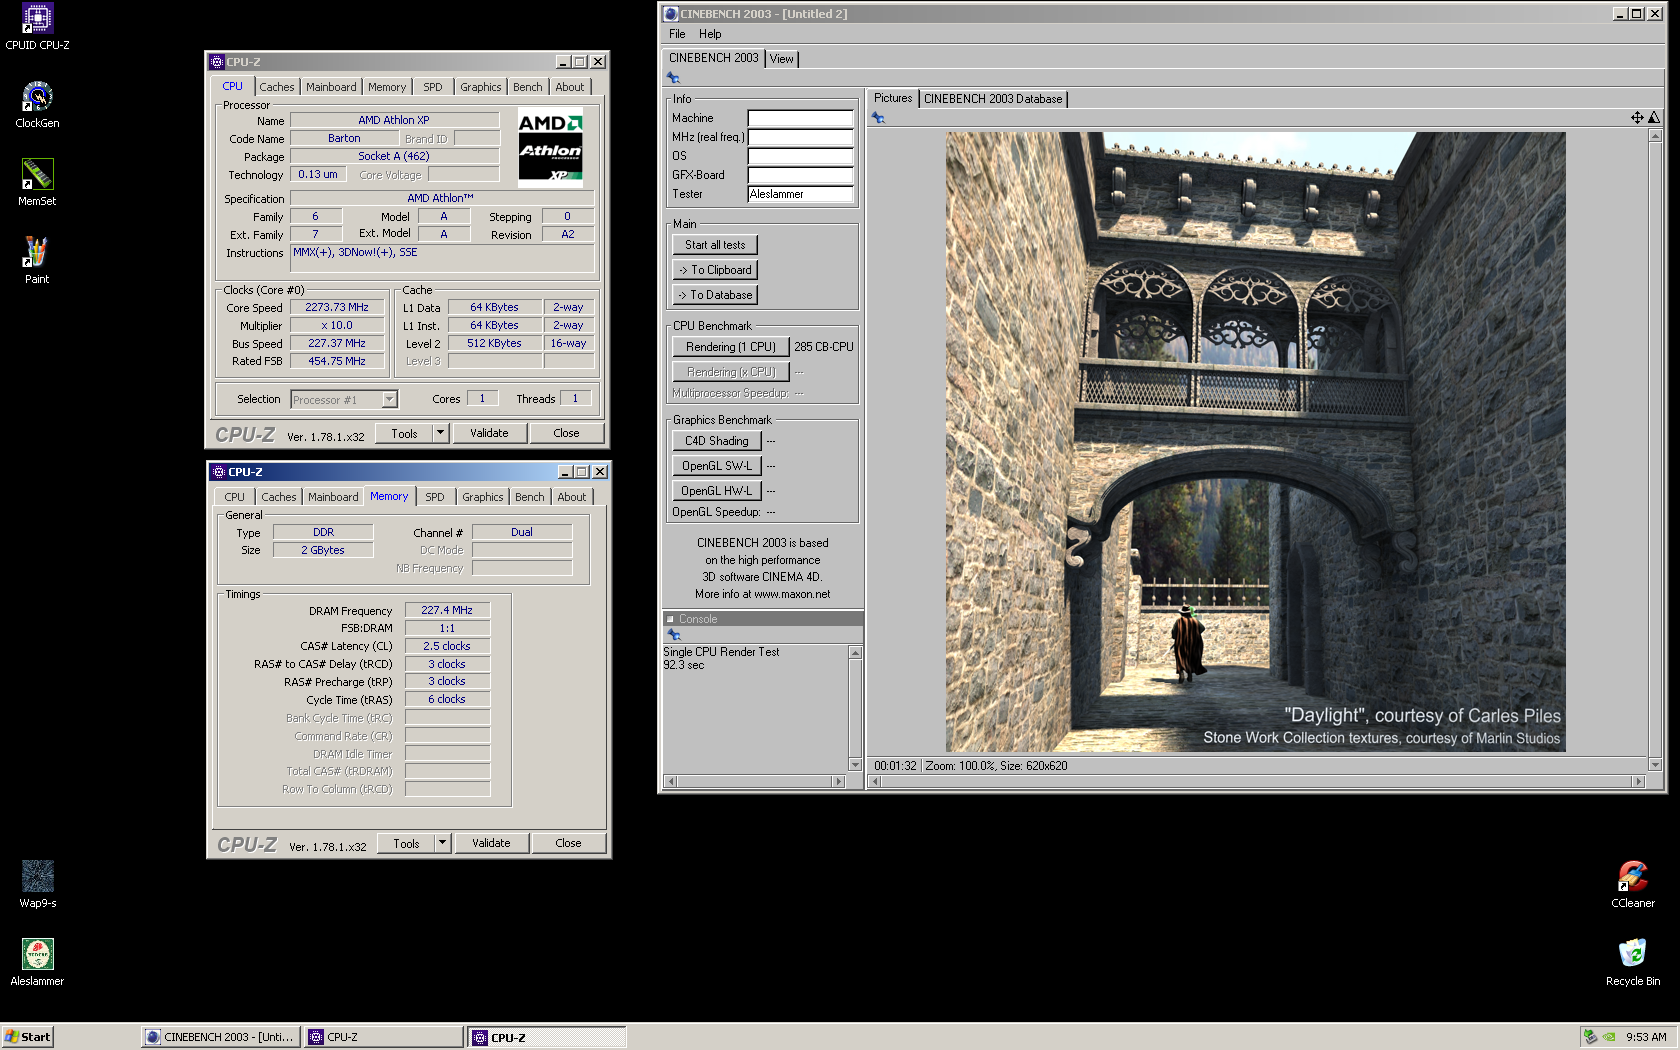
Task: Click Validate in the upper CPU-Z window
Action: pos(489,433)
